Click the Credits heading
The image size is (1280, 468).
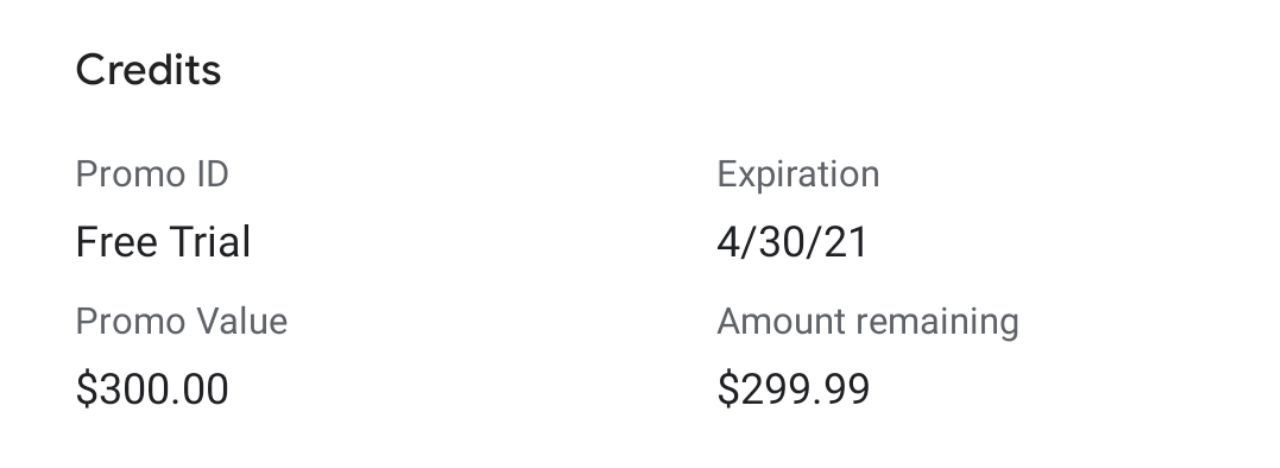point(149,70)
